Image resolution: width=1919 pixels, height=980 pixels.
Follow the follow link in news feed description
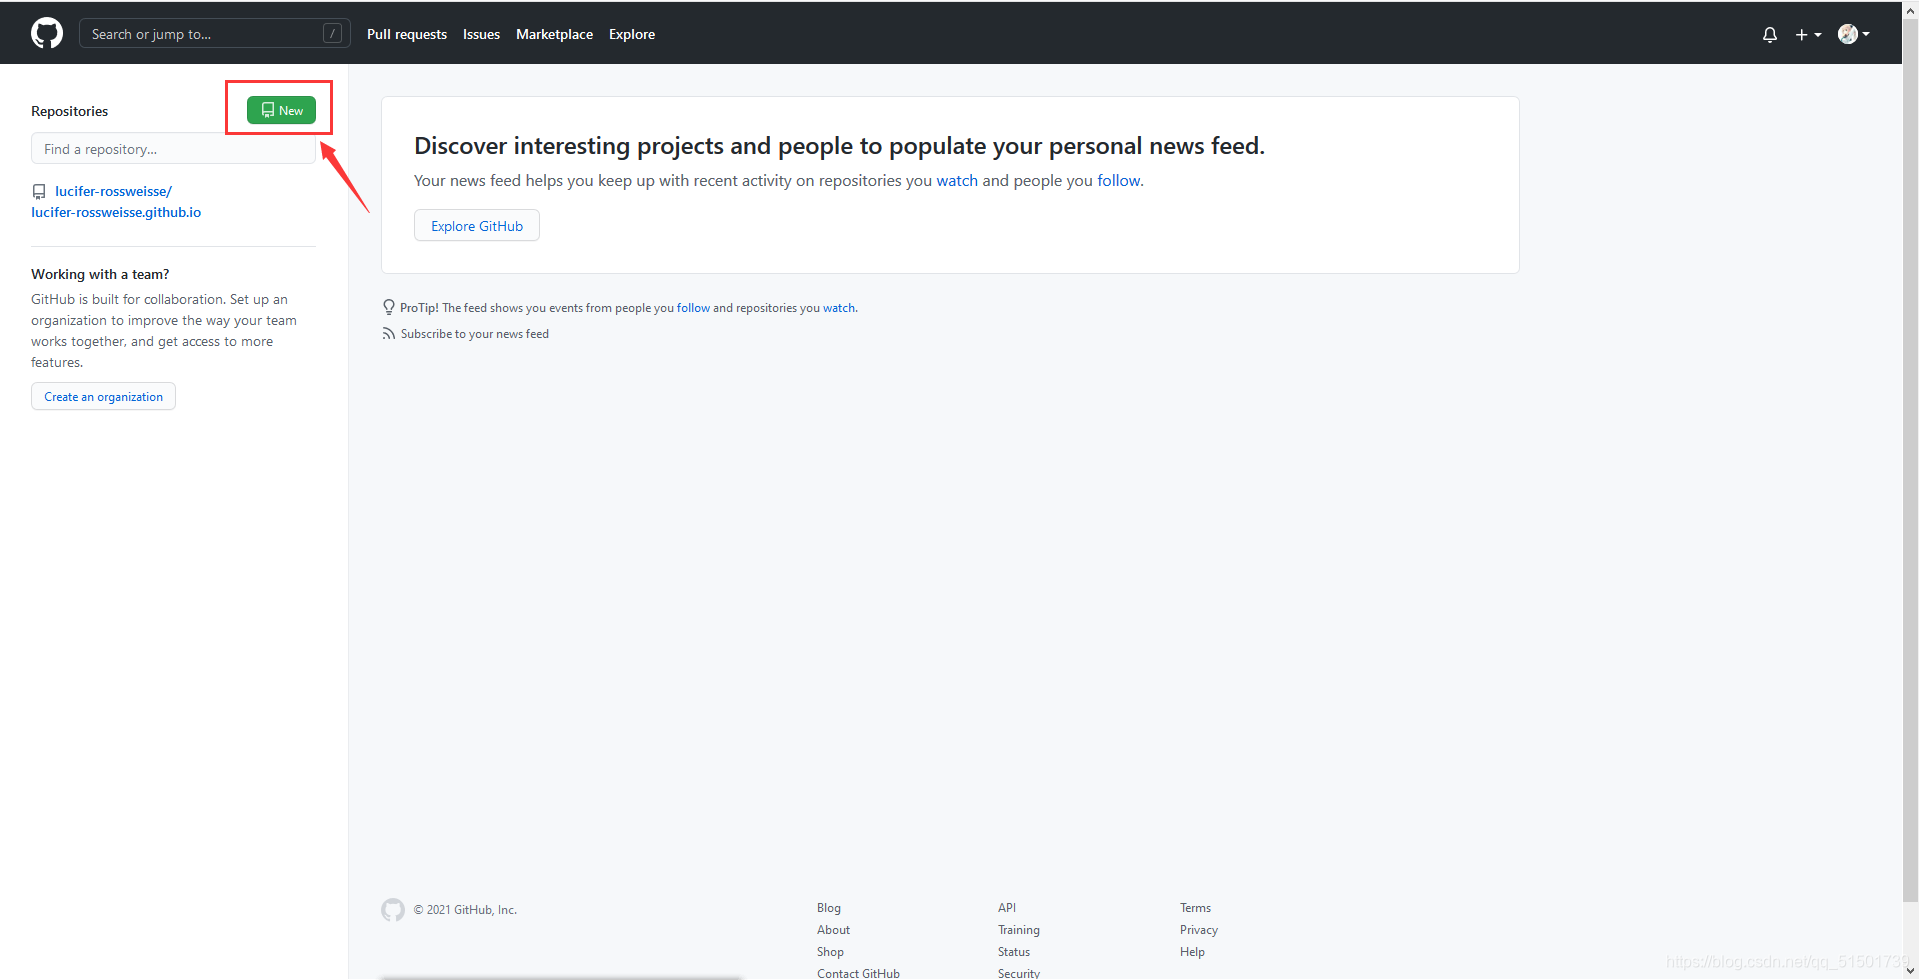click(1118, 180)
